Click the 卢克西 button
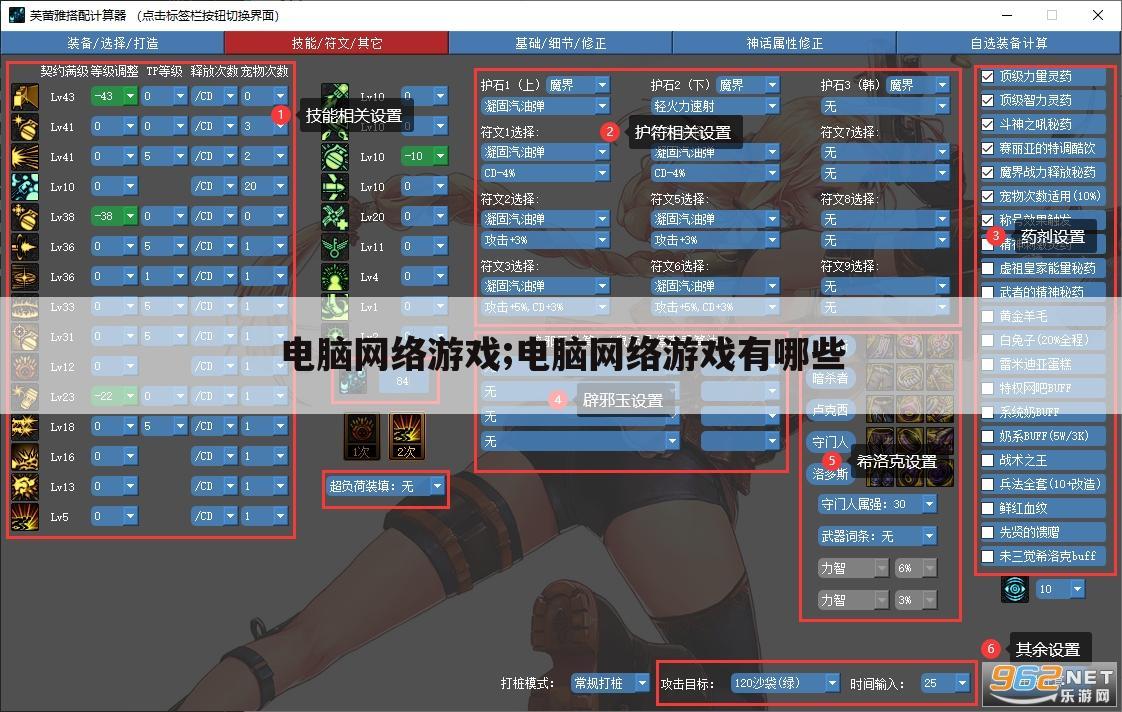Image resolution: width=1122 pixels, height=712 pixels. tap(830, 410)
